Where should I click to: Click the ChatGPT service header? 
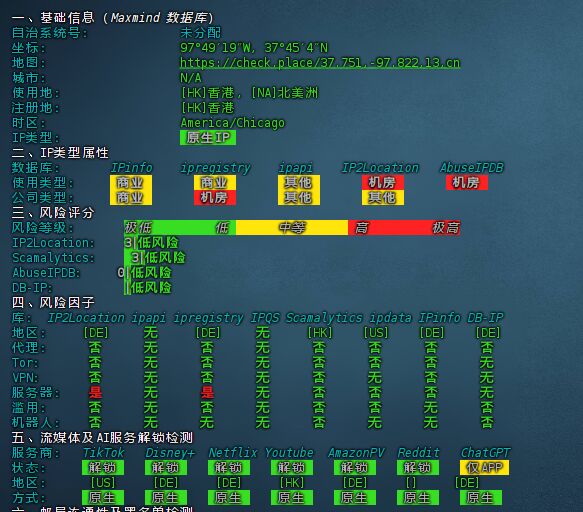(x=485, y=453)
